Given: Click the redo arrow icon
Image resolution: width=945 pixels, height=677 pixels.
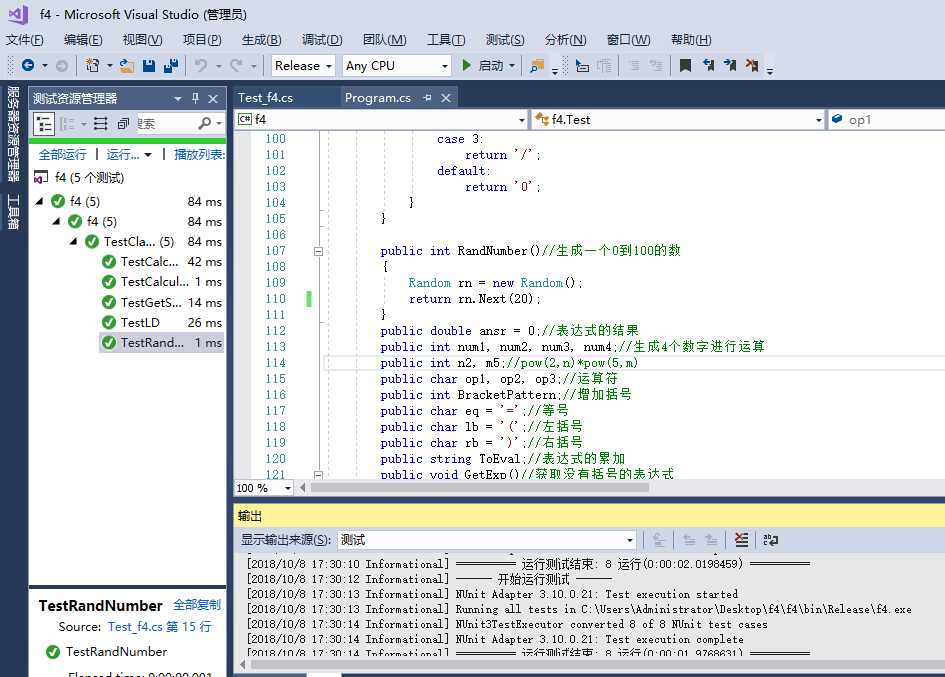Looking at the screenshot, I should pyautogui.click(x=236, y=65).
